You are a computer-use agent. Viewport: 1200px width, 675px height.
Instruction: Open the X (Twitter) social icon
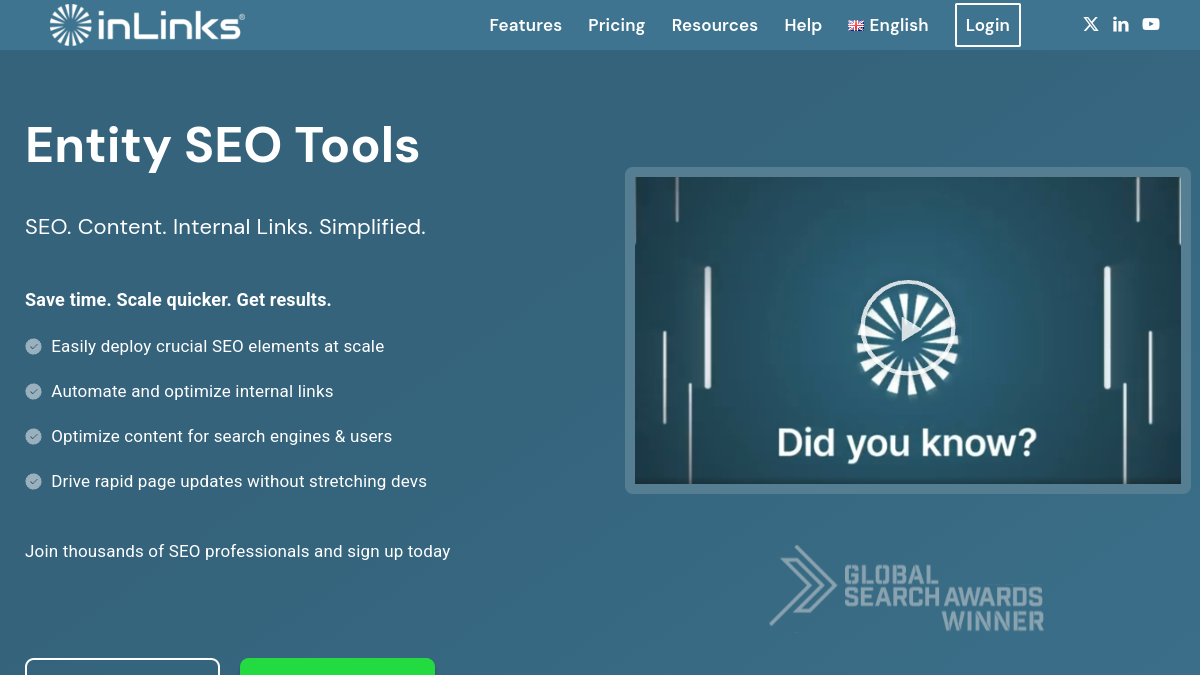point(1091,24)
